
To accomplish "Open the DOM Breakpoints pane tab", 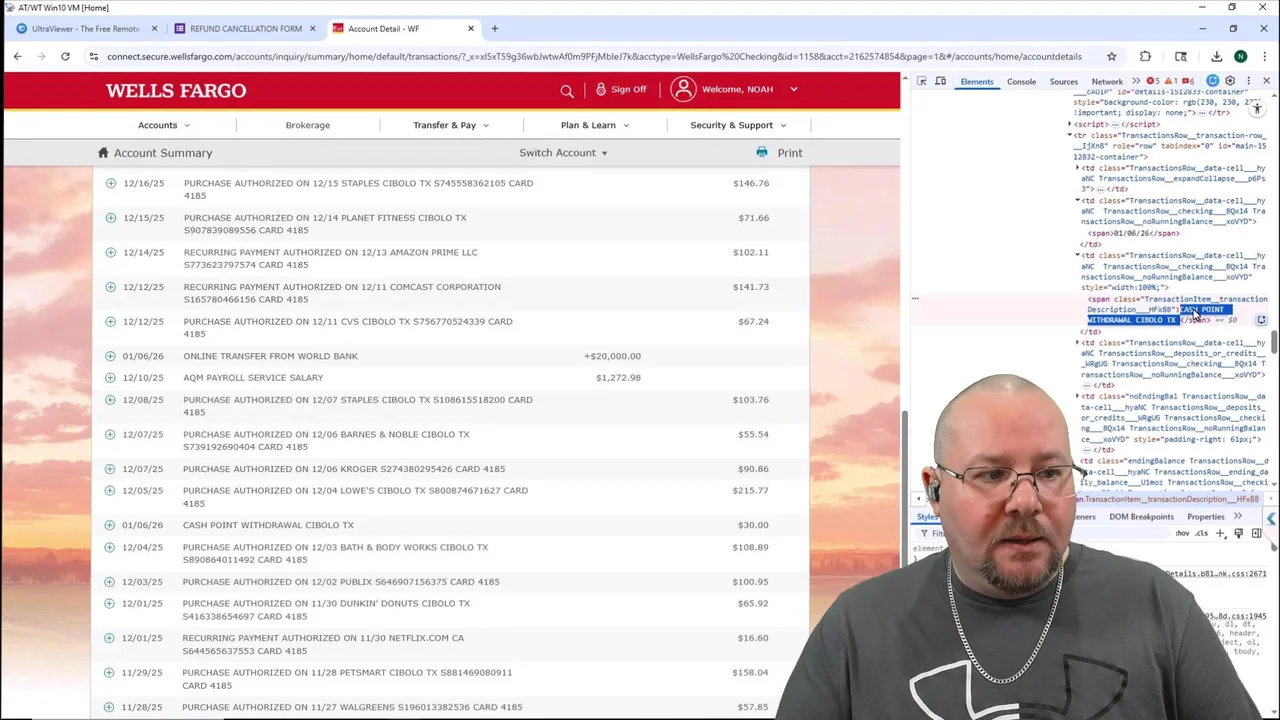I will (1141, 517).
